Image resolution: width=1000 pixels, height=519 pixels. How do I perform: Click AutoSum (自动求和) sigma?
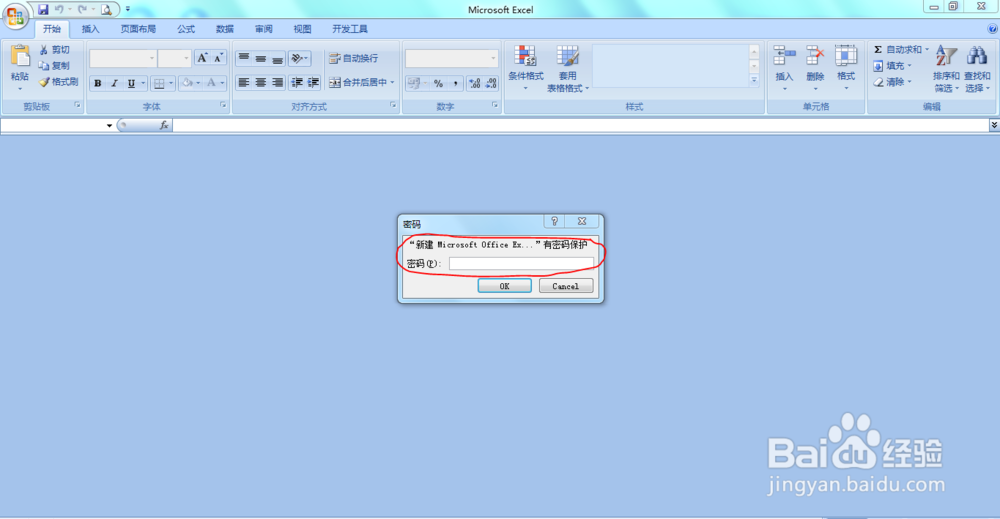(878, 49)
